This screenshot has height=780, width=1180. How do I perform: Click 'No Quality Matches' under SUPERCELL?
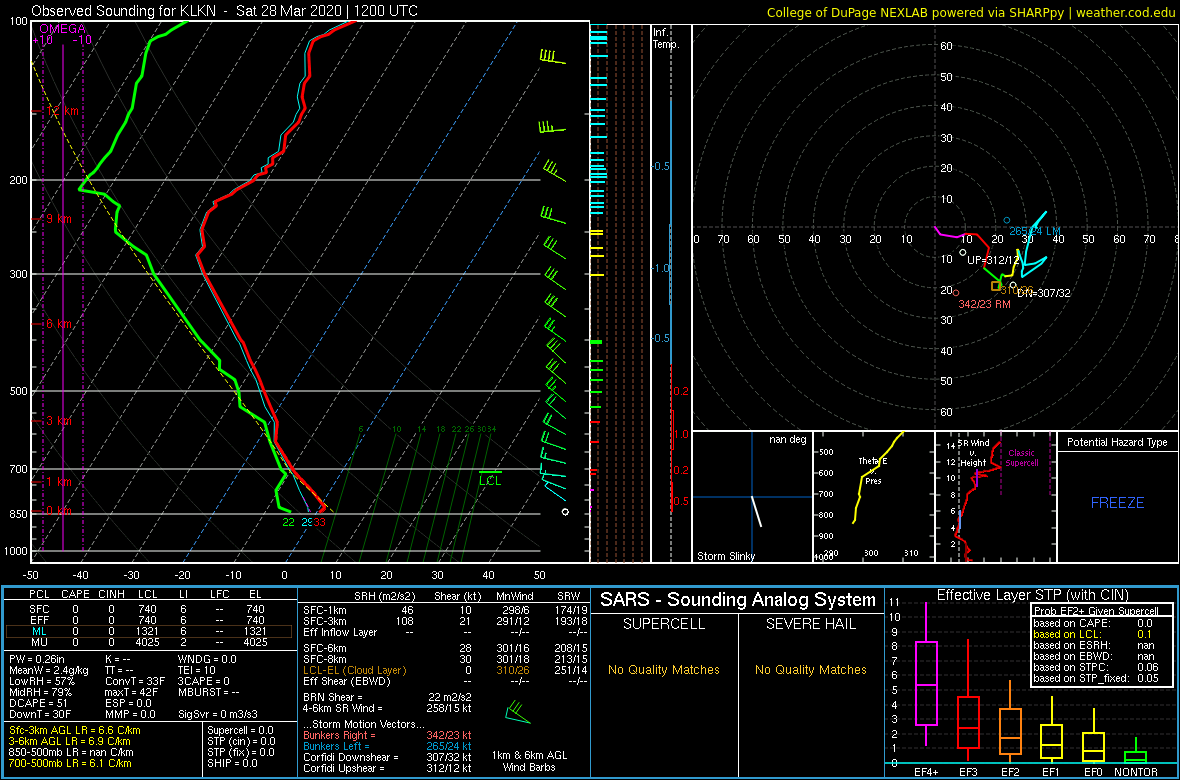(x=663, y=669)
